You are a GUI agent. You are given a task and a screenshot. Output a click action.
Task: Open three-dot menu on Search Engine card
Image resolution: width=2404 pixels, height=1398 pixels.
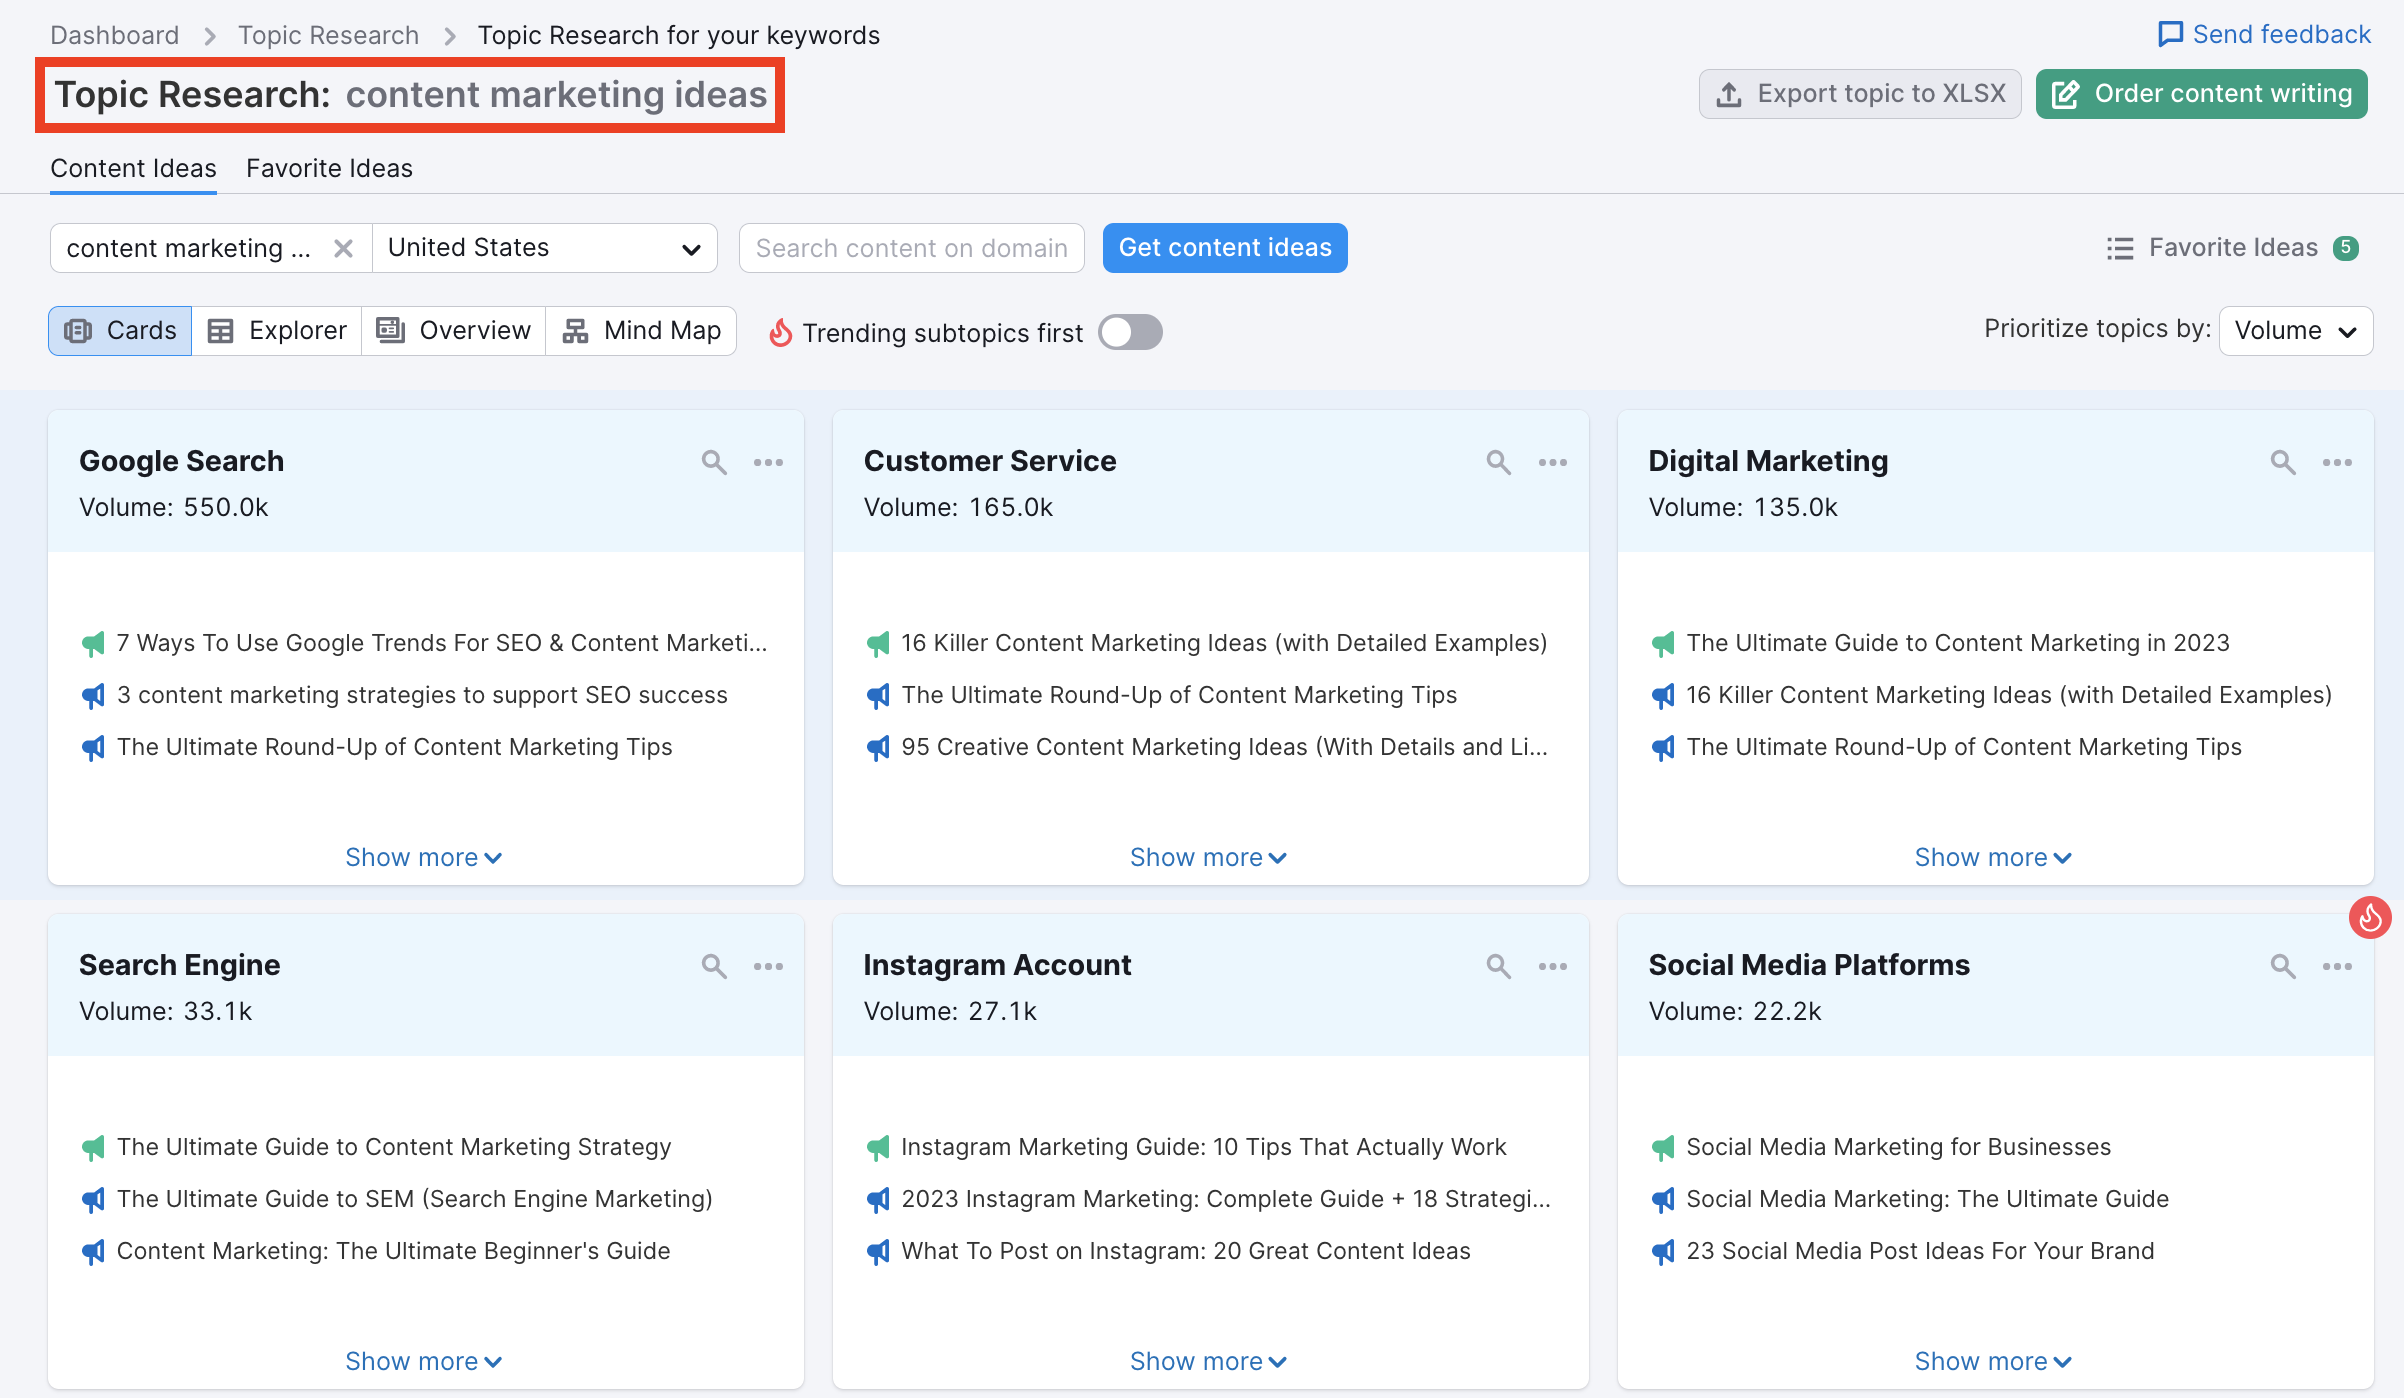pyautogui.click(x=768, y=966)
